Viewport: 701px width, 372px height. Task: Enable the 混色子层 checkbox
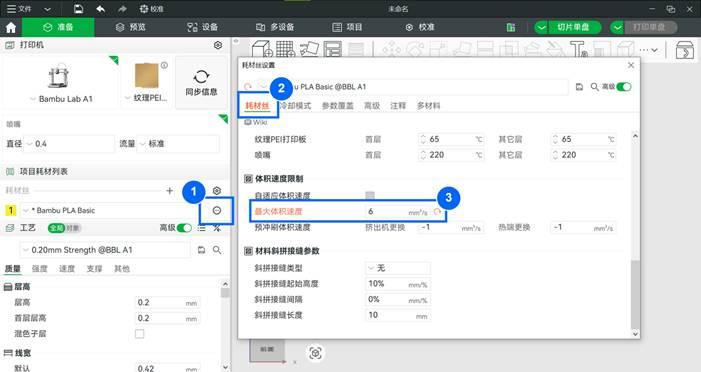[139, 334]
